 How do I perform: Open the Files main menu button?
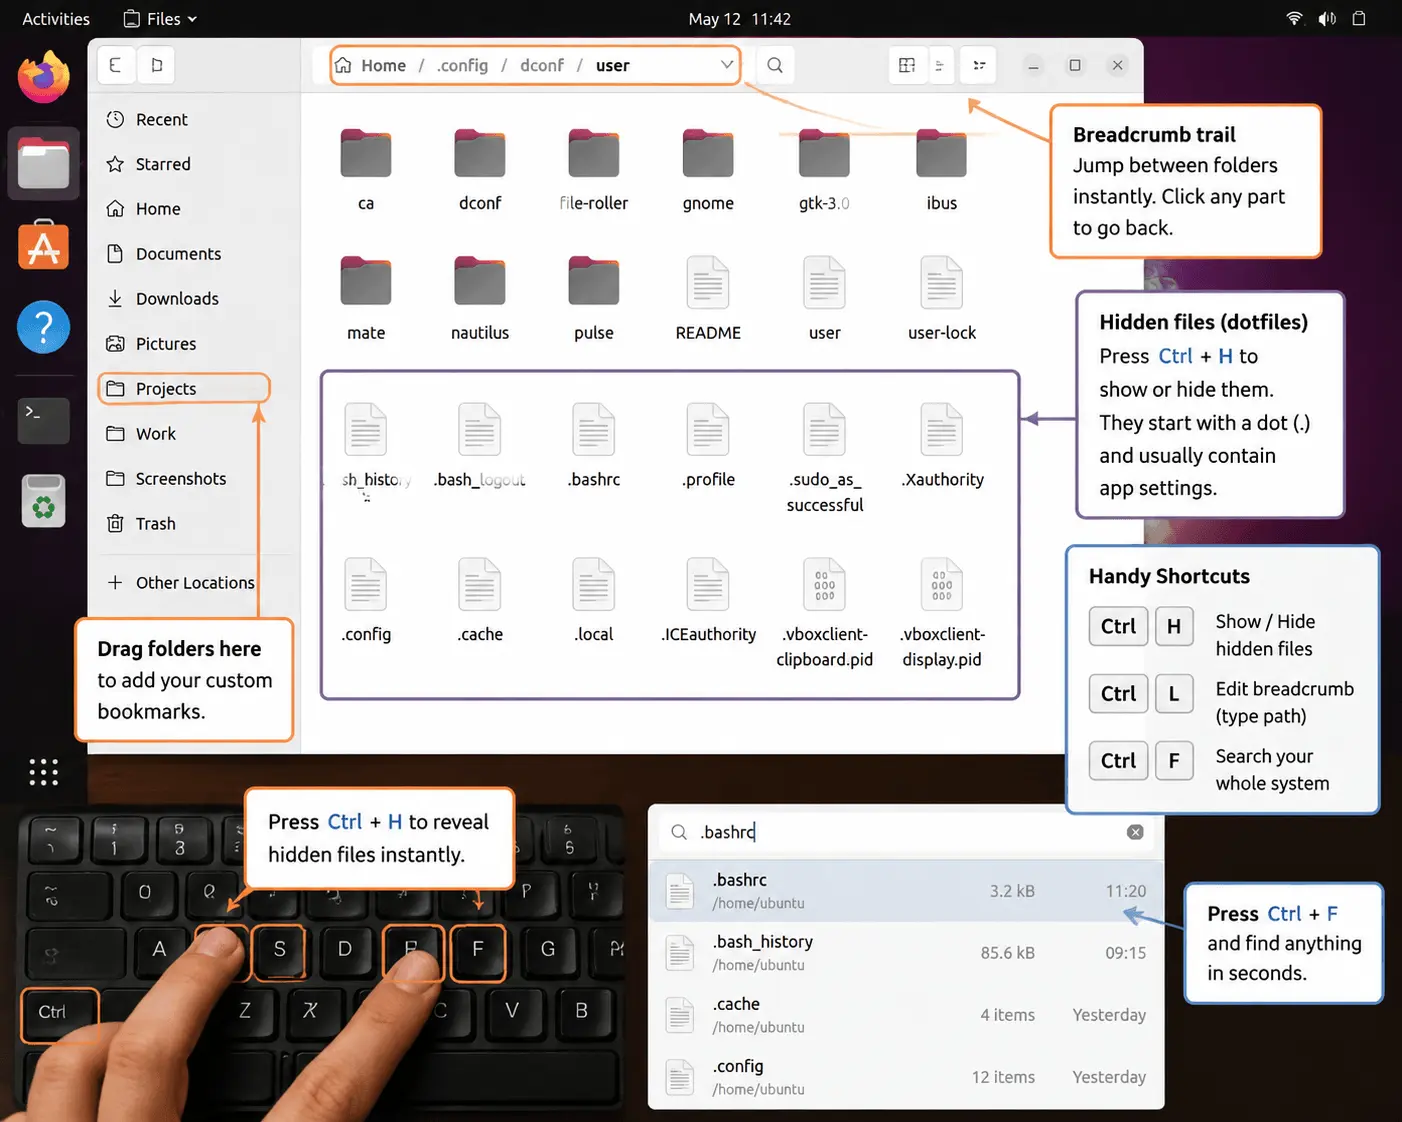point(979,65)
